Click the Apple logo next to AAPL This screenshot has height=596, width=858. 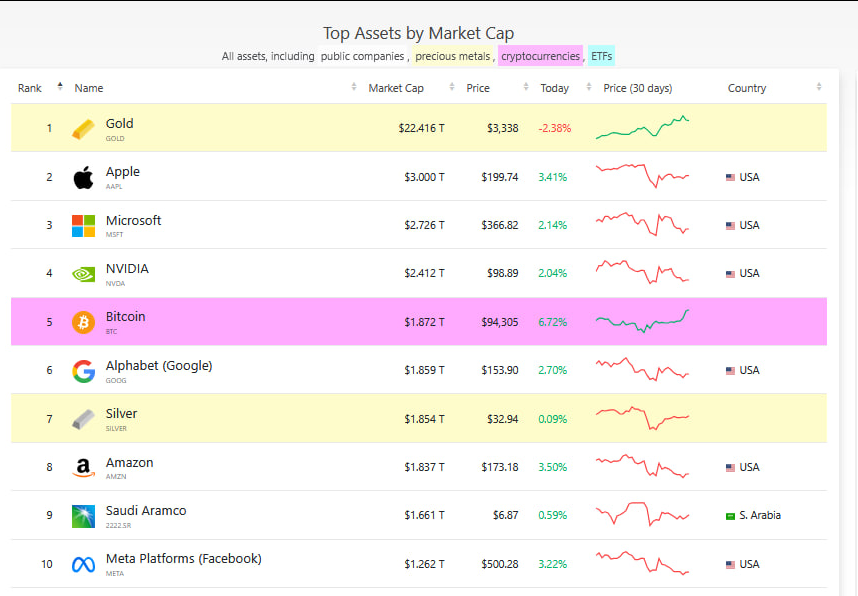(84, 176)
